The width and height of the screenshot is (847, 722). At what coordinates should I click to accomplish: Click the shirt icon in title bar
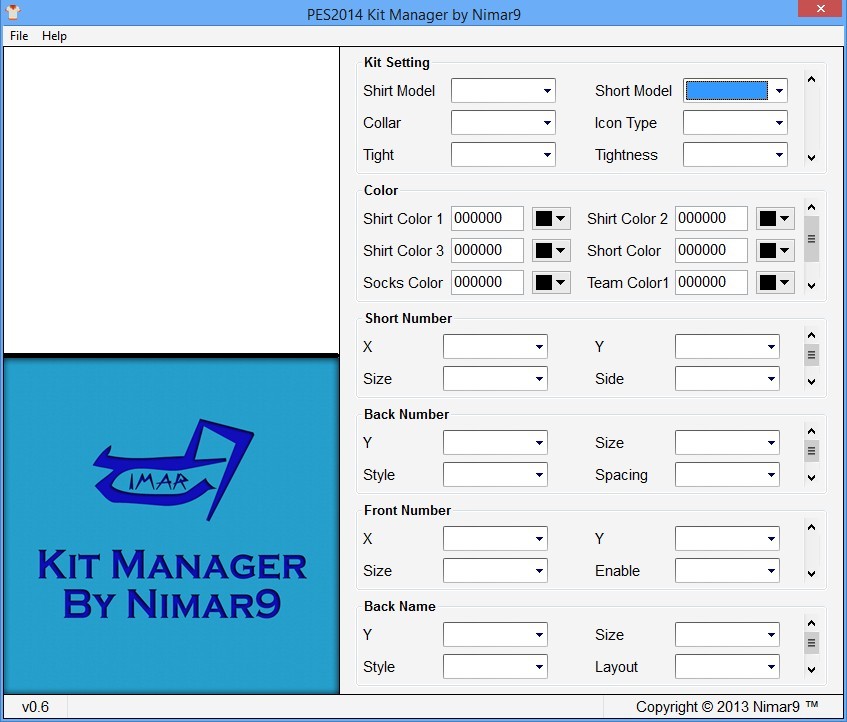12,12
